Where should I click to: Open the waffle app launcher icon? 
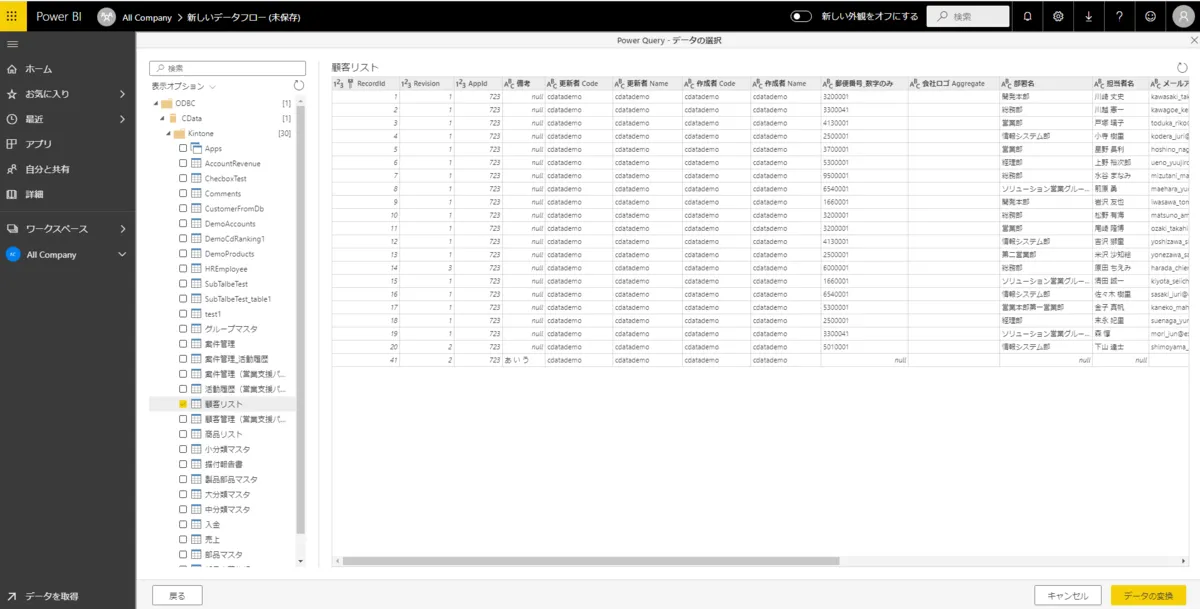pyautogui.click(x=11, y=15)
